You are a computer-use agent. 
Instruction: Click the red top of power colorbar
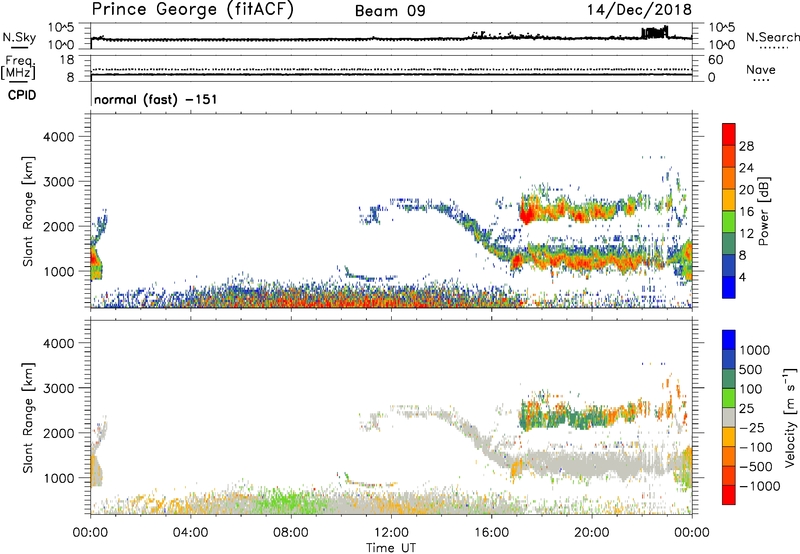coord(729,134)
